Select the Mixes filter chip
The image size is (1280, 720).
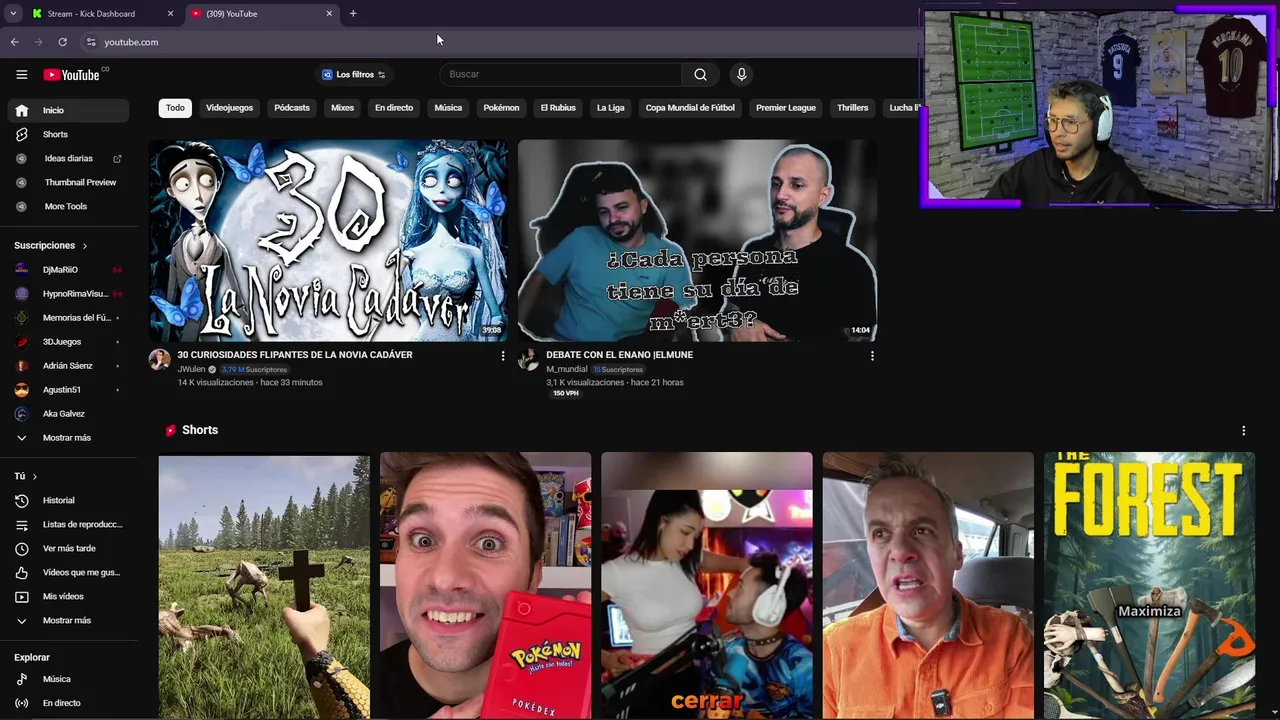342,108
